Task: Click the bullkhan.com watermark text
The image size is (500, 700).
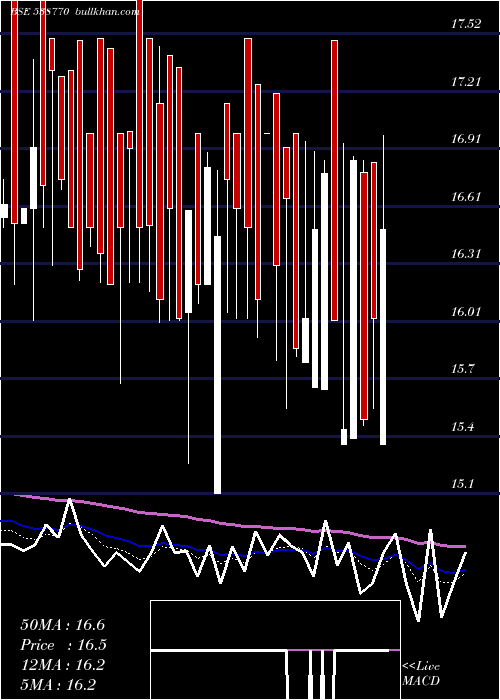Action: (x=108, y=12)
